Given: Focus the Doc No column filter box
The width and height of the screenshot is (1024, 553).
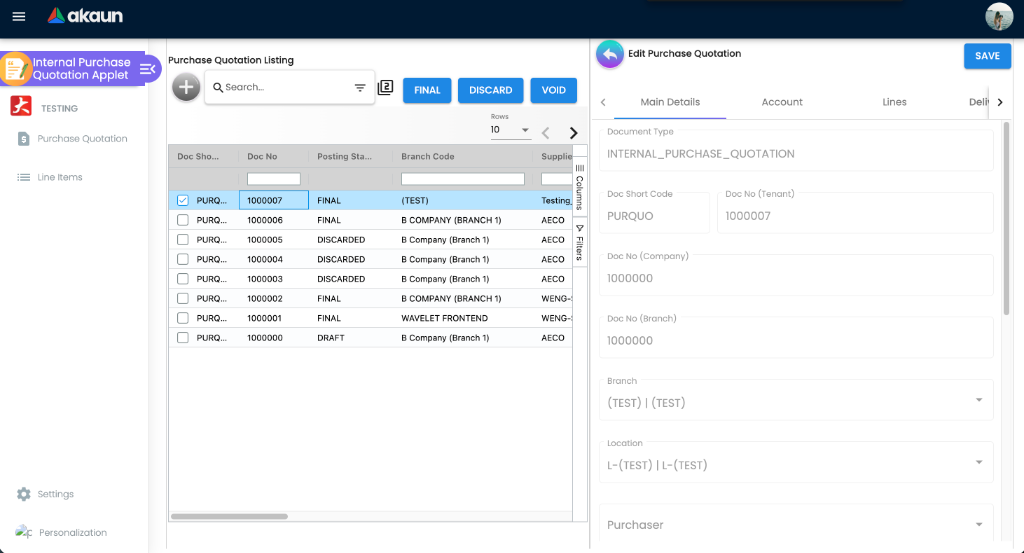Looking at the screenshot, I should [x=274, y=179].
